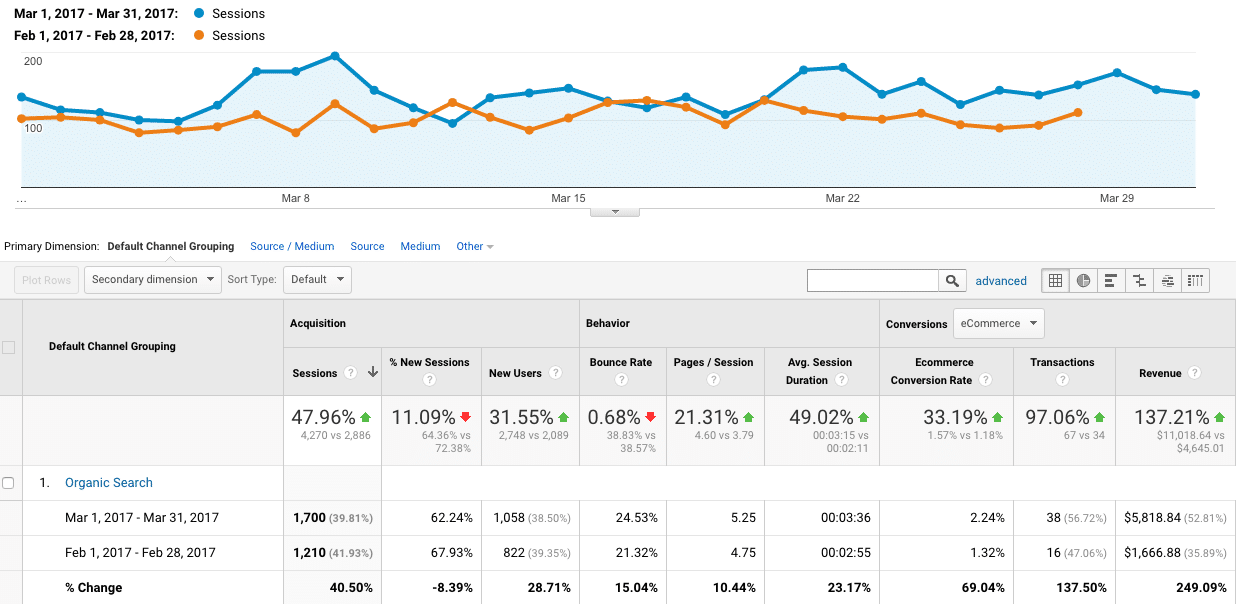
Task: Sort by the Transactions column header
Action: [1062, 362]
